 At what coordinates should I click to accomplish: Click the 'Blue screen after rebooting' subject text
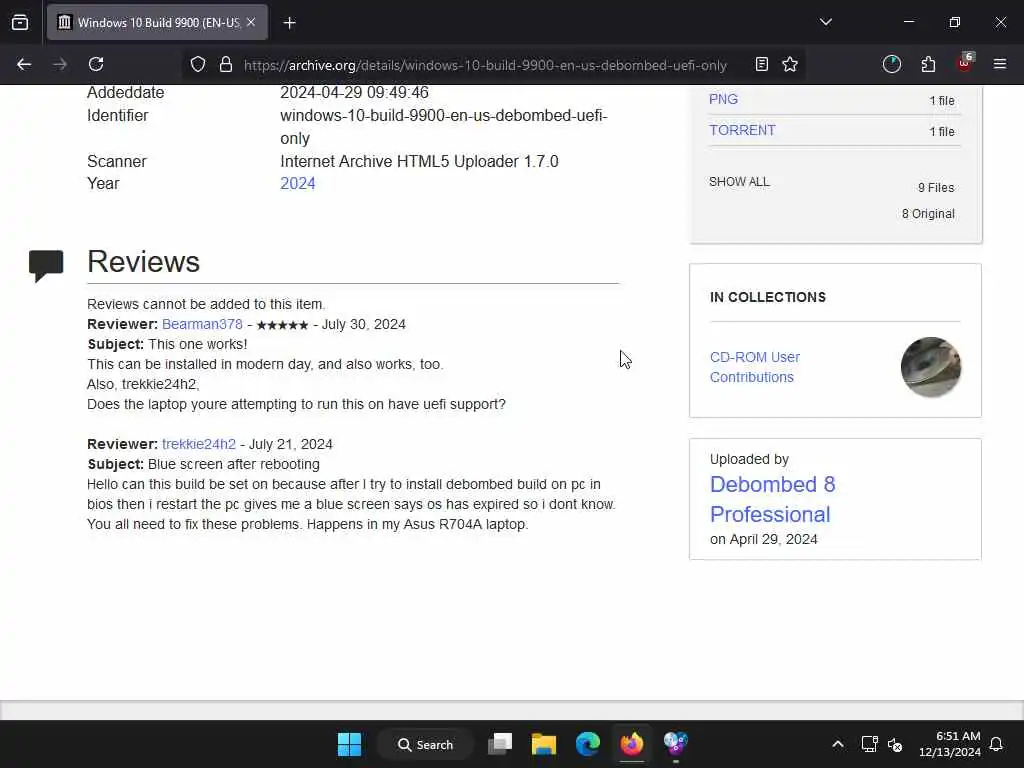[234, 464]
